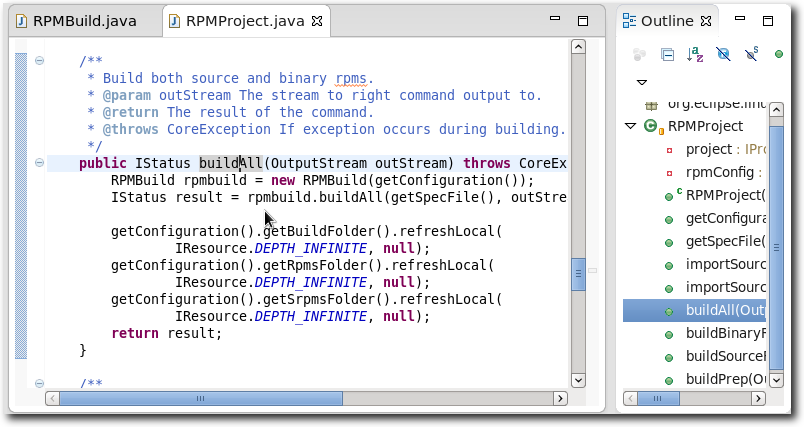Toggle alphabetical Sort in Outline toolbar
The width and height of the screenshot is (804, 427).
click(695, 54)
